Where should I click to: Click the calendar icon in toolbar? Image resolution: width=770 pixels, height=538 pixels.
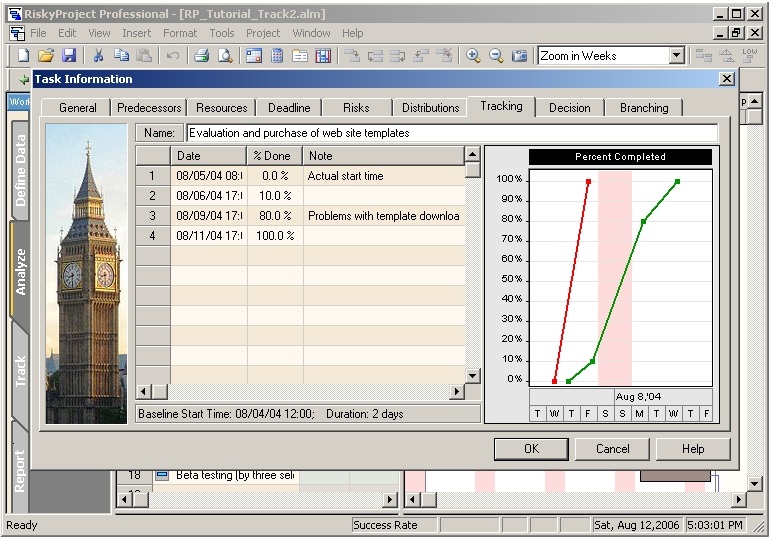click(x=254, y=55)
